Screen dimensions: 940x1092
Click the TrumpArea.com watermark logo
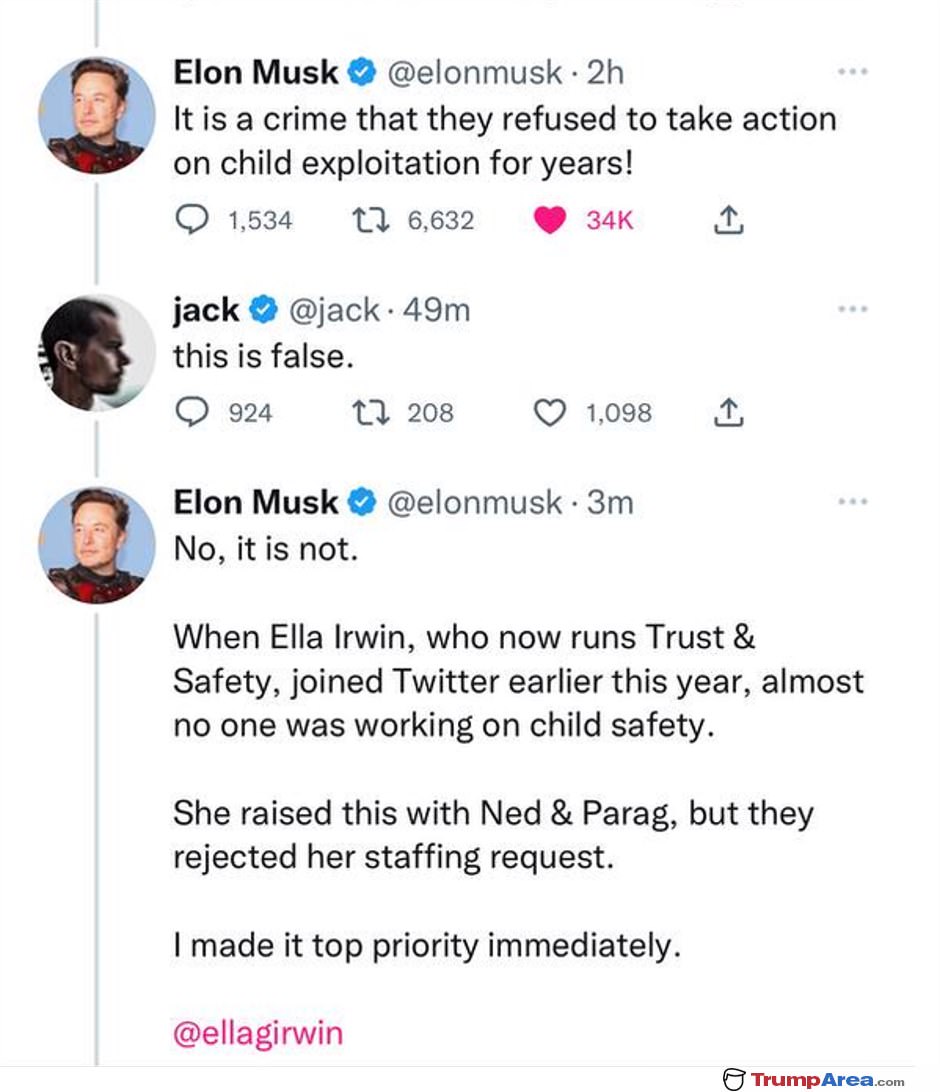pyautogui.click(x=813, y=1079)
